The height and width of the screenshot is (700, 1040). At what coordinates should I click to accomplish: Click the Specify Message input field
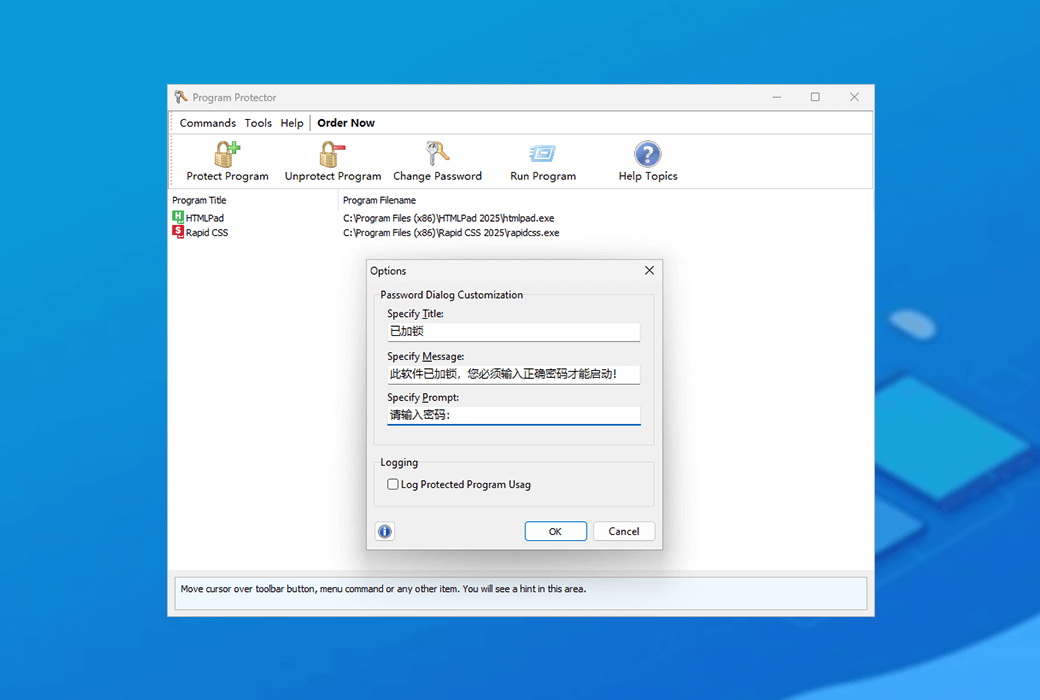click(x=513, y=374)
